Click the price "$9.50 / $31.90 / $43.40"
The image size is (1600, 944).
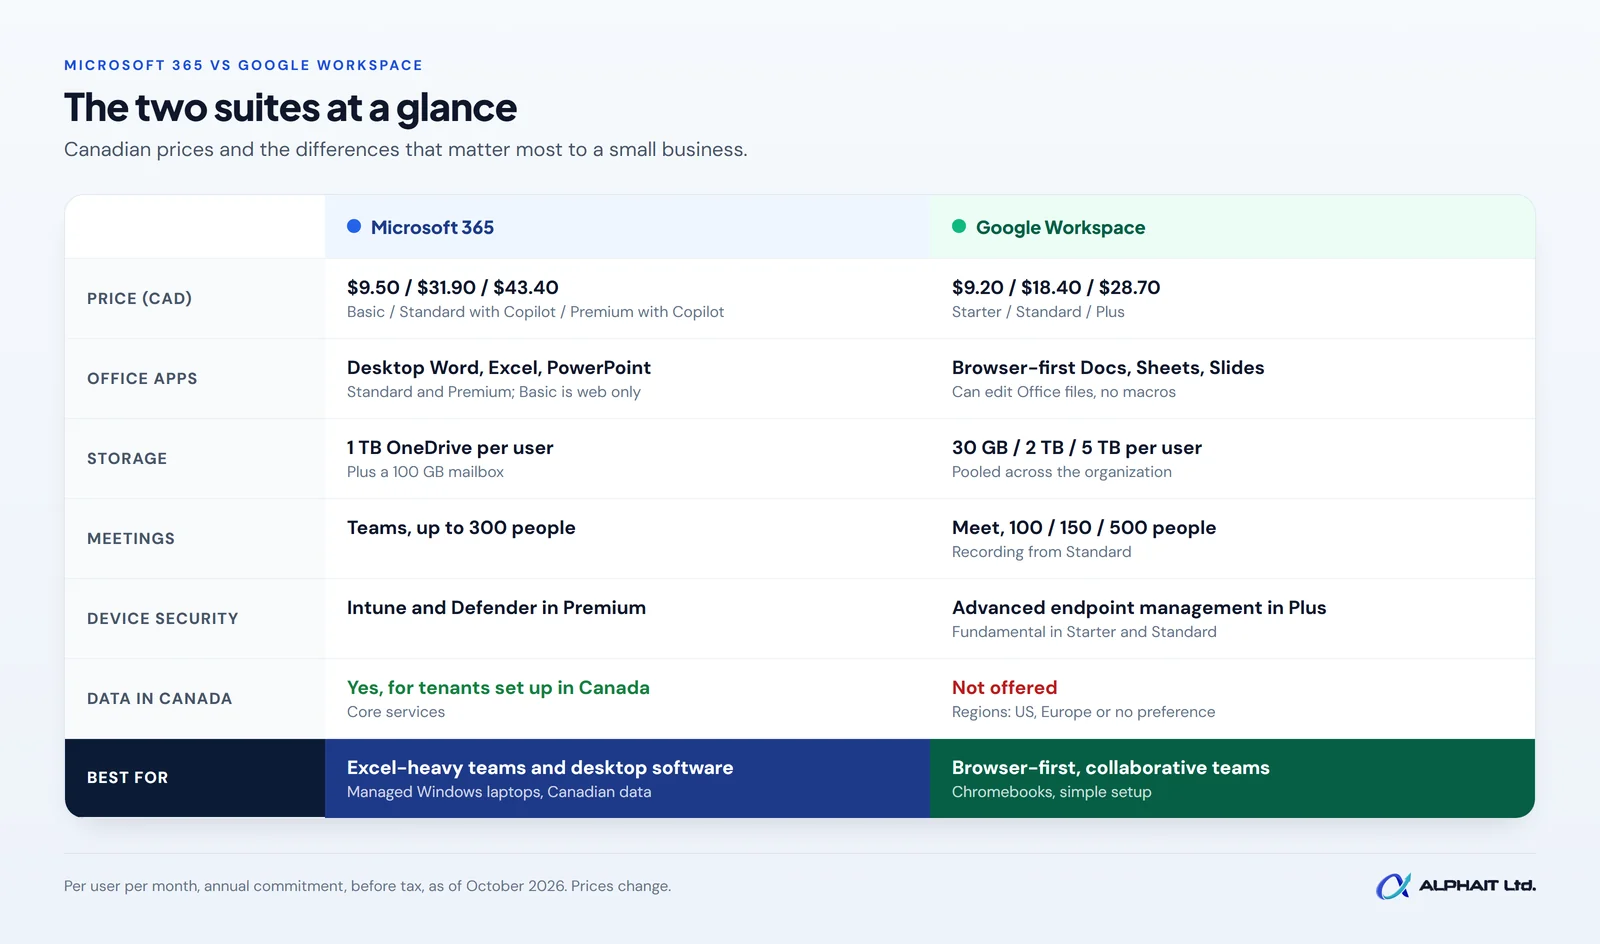pyautogui.click(x=453, y=287)
